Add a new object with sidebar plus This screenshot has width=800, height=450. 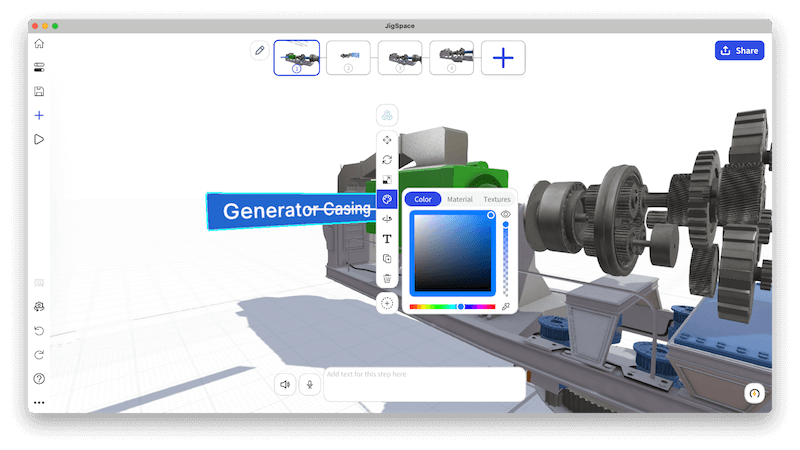39,115
